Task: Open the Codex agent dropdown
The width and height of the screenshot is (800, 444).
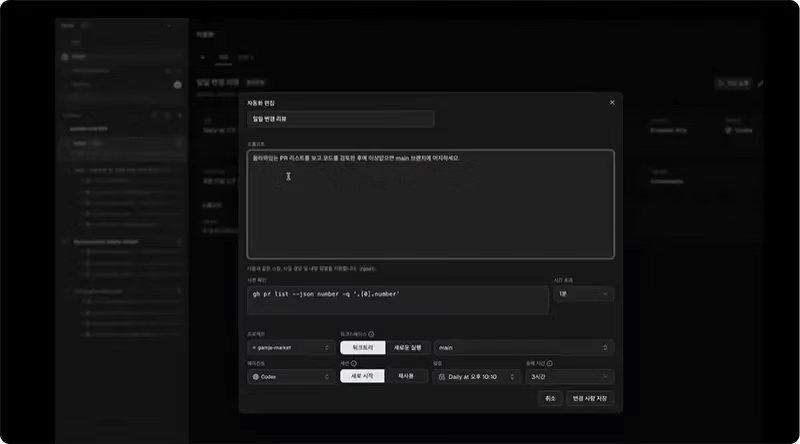Action: [291, 377]
